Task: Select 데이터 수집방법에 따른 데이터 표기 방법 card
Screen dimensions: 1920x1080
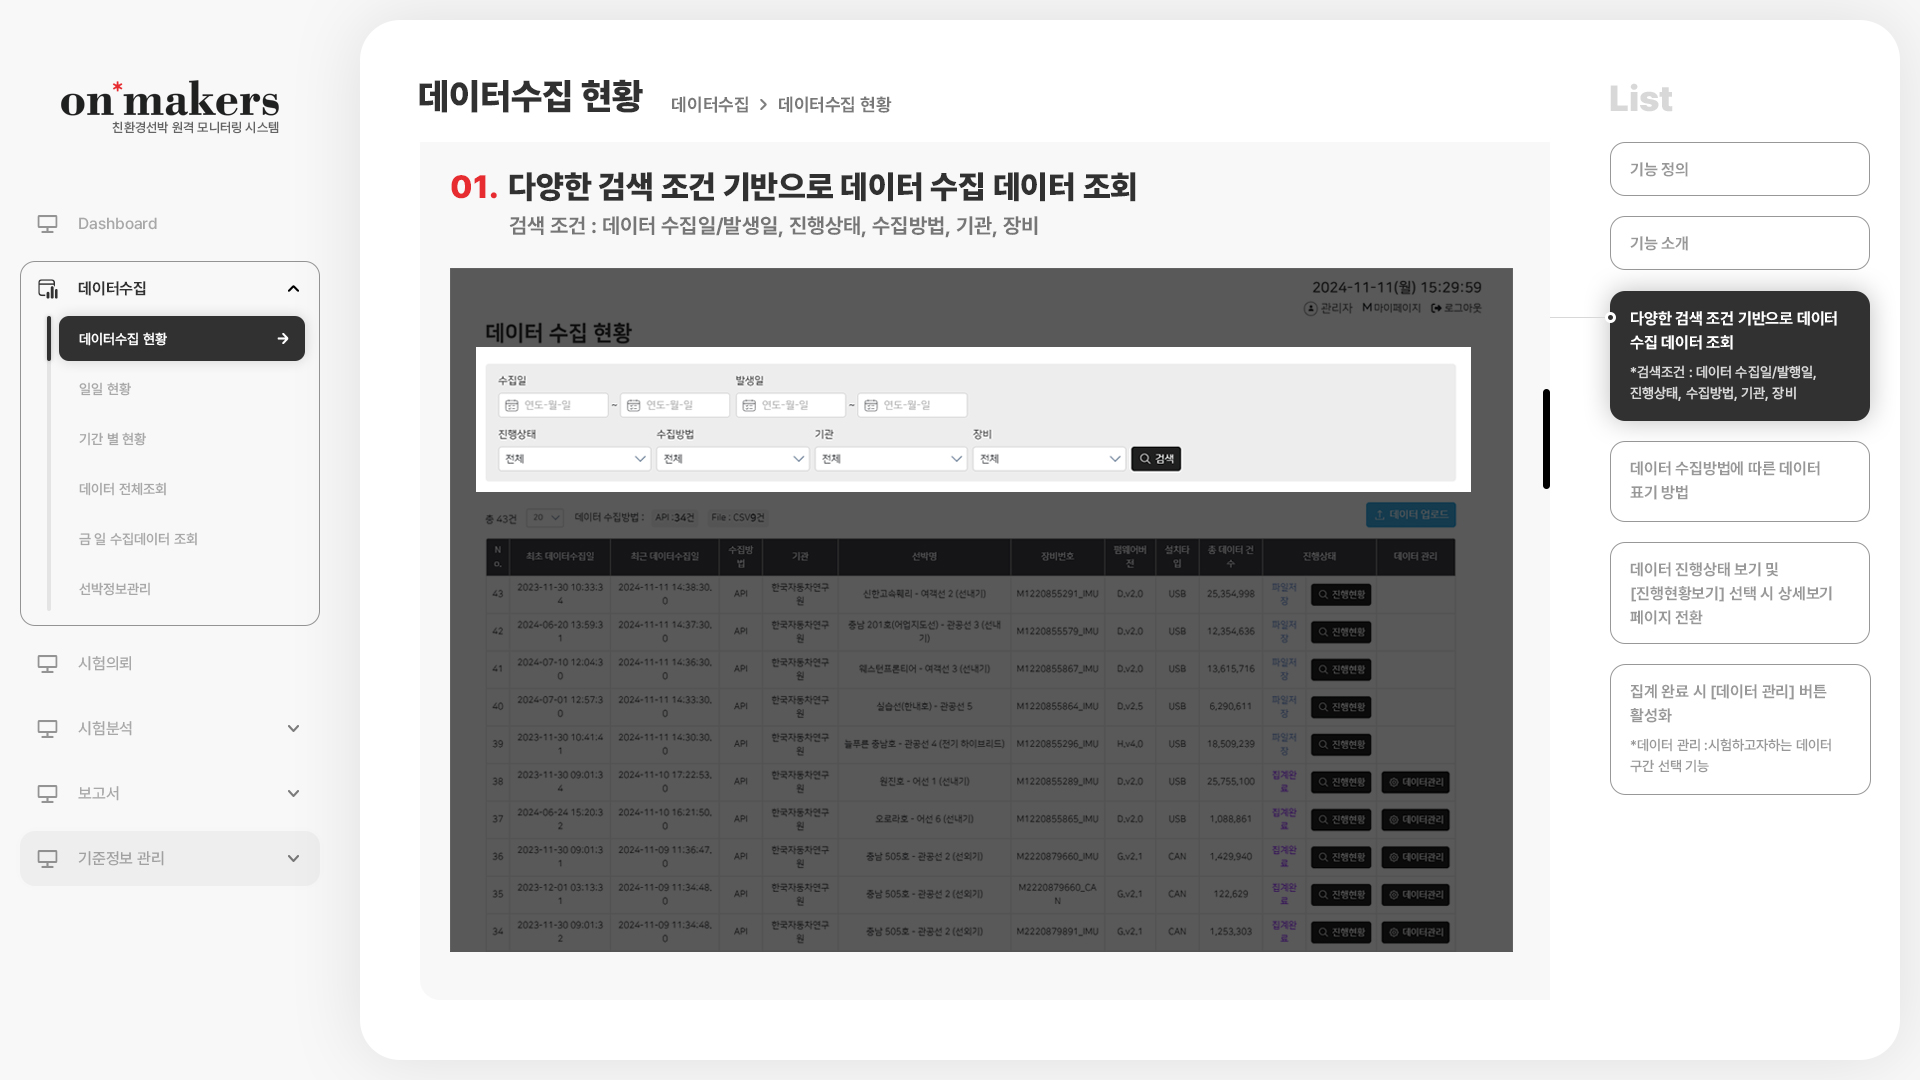Action: click(1739, 481)
